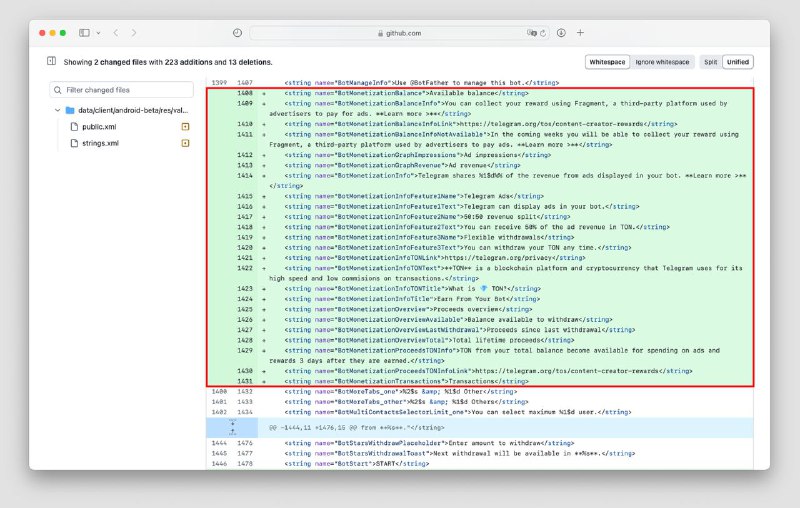
Task: Open a new tab with plus icon
Action: click(x=580, y=33)
